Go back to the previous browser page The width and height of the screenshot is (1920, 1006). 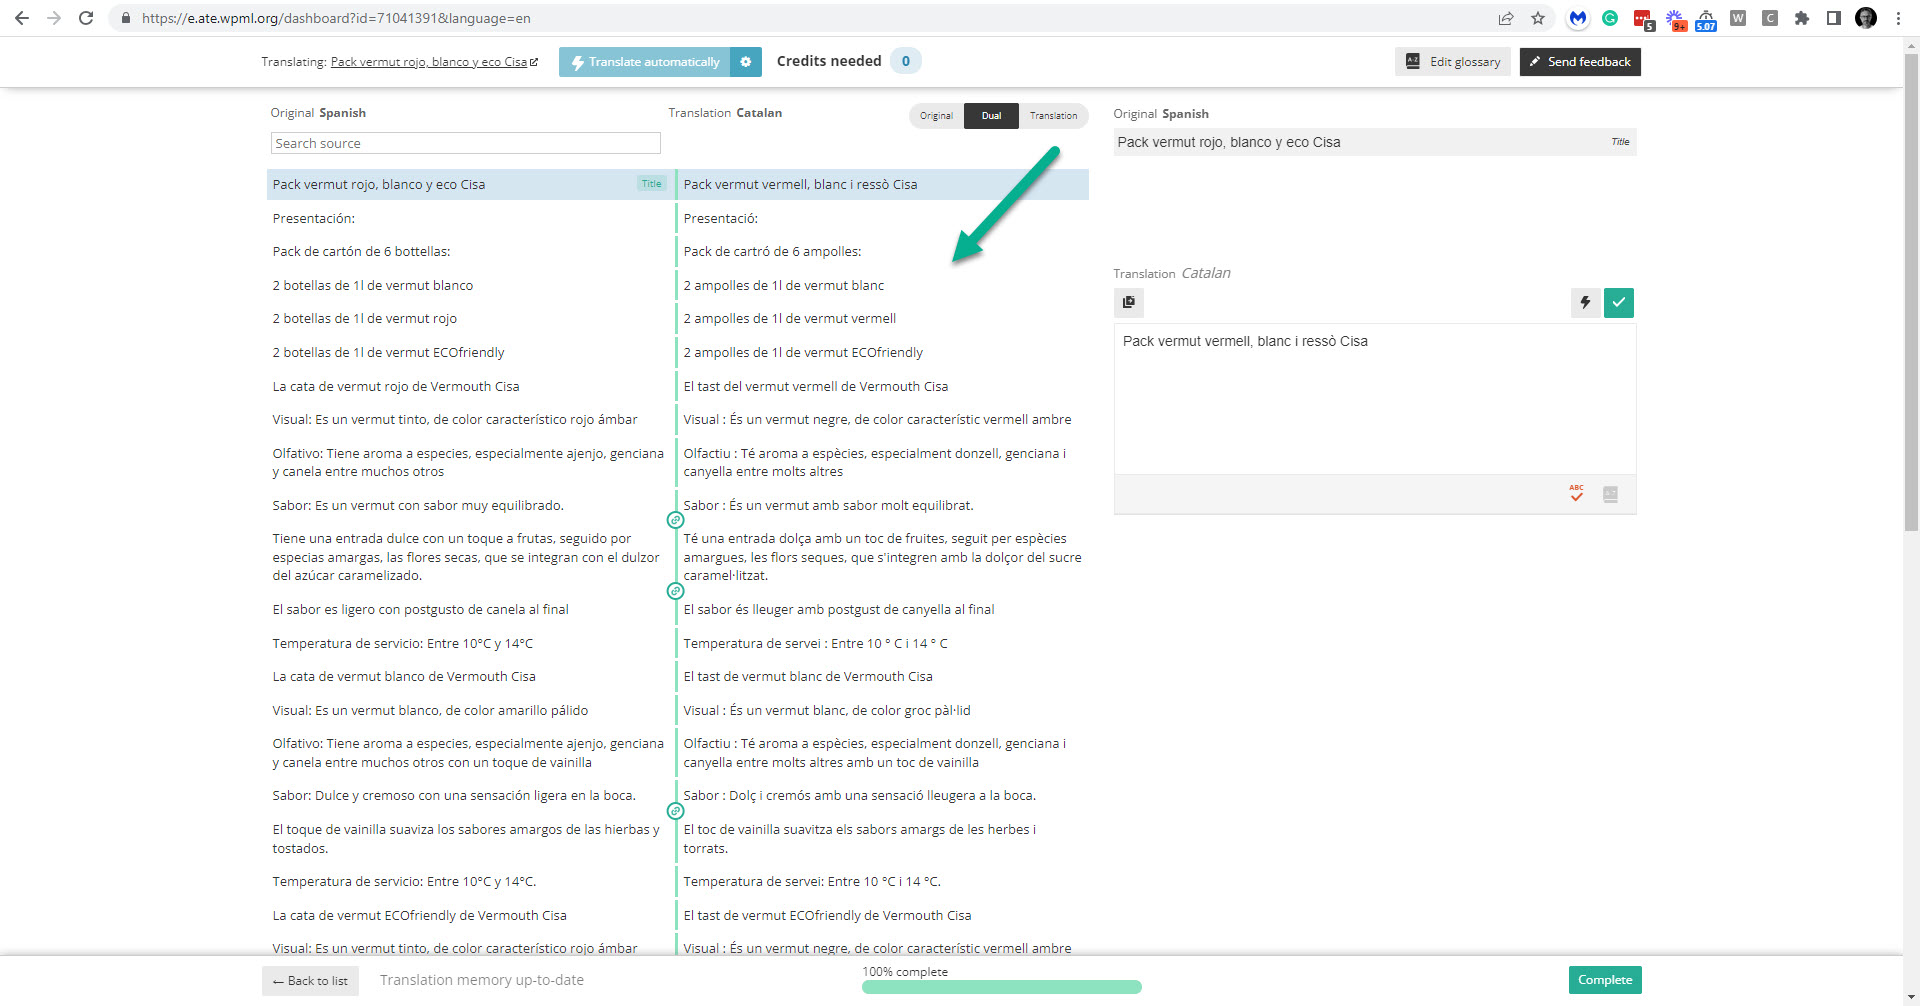pyautogui.click(x=22, y=18)
